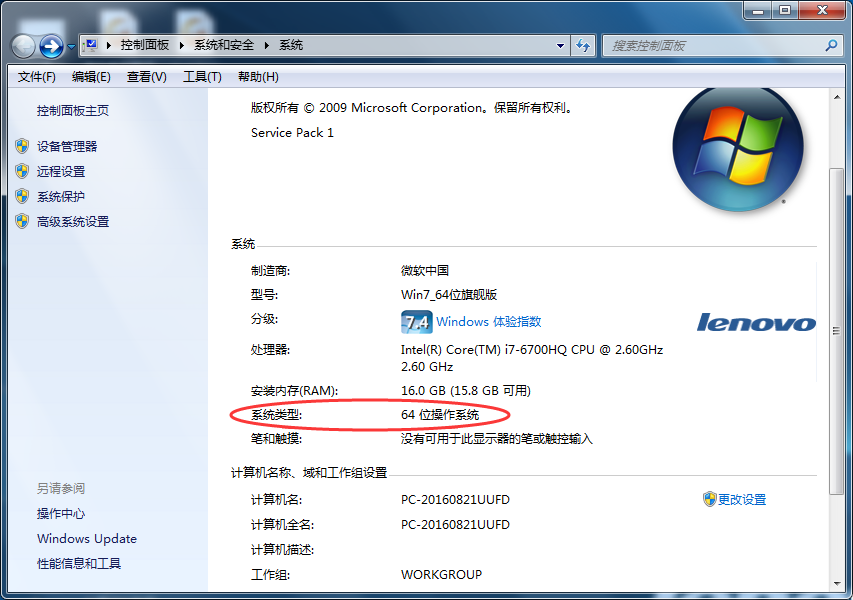Expand arrow before 系统 breadcrumb

tap(267, 45)
